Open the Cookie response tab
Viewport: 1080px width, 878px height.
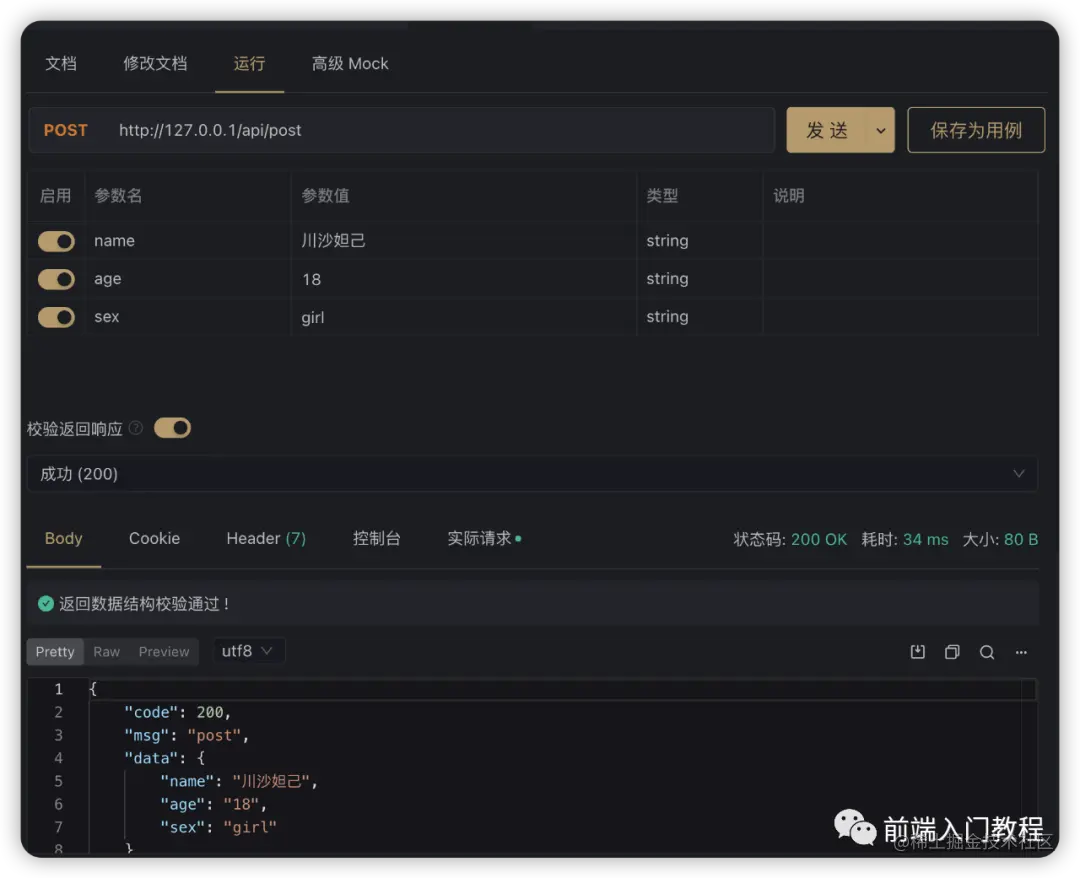[x=154, y=538]
